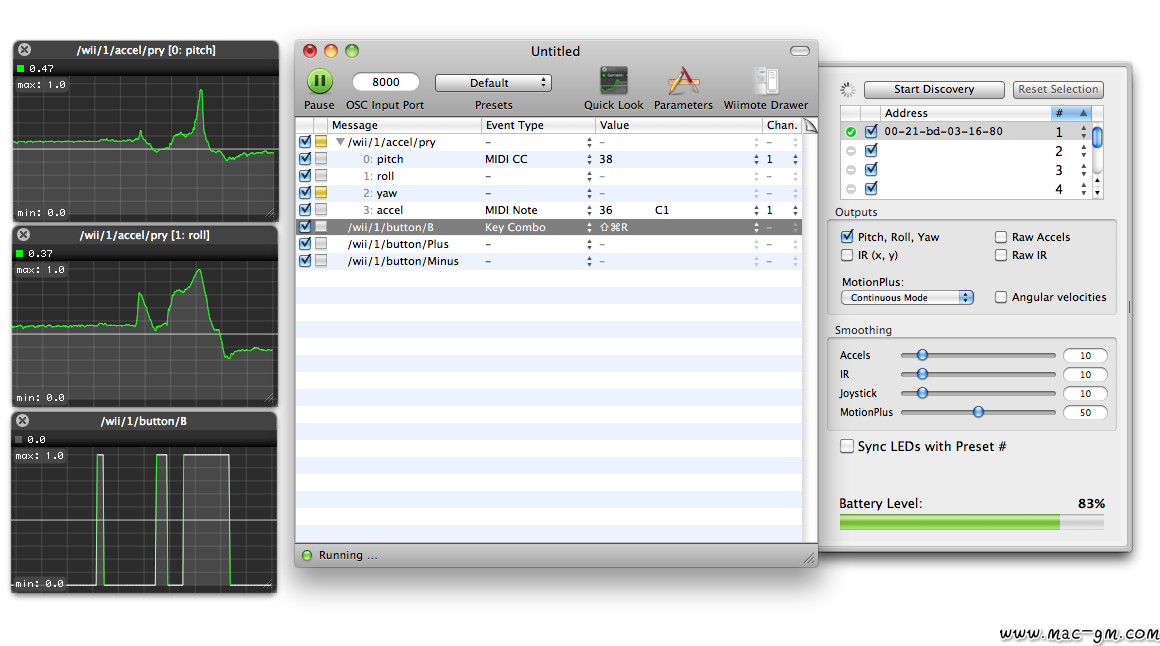Open event type popup for pitch MIDI CC

pos(590,159)
